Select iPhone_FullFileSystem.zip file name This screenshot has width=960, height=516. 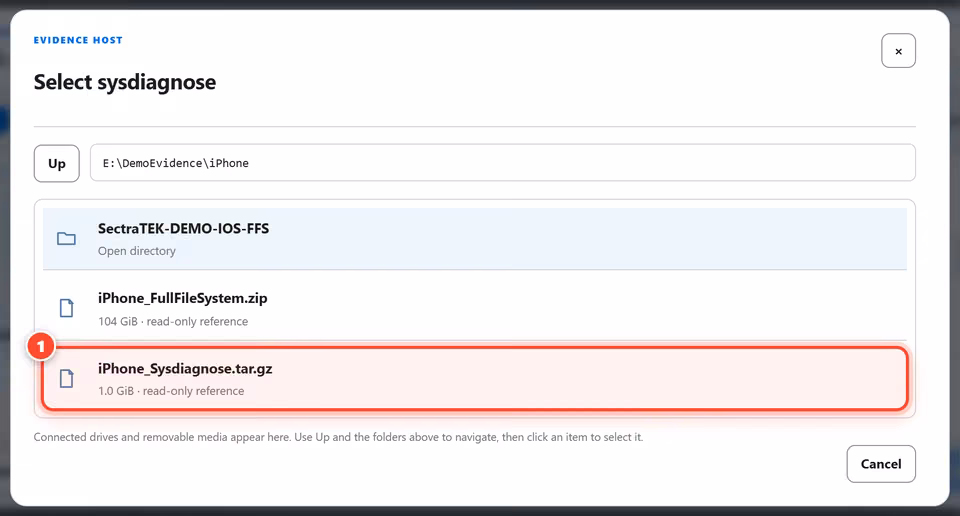(x=182, y=298)
